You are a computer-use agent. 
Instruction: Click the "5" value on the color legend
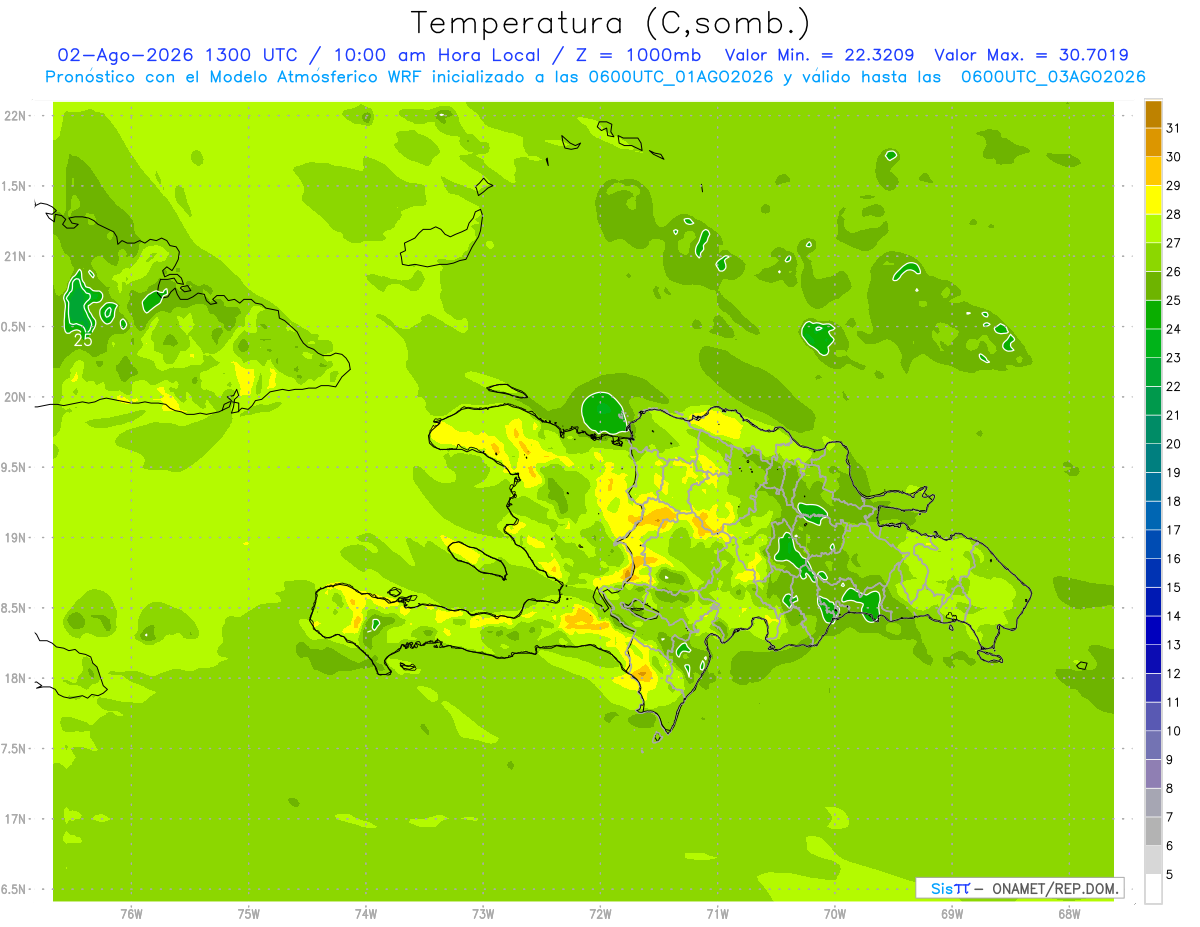tap(1169, 875)
